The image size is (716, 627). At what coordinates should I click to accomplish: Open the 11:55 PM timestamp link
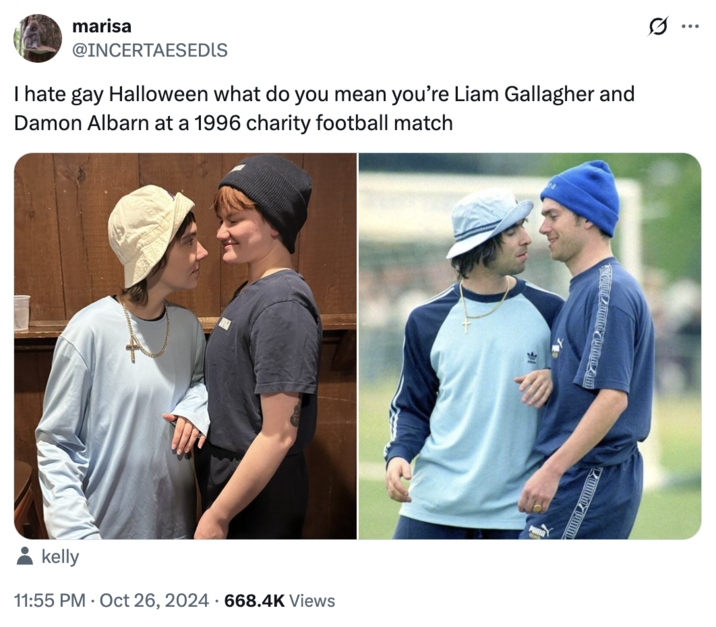point(50,600)
